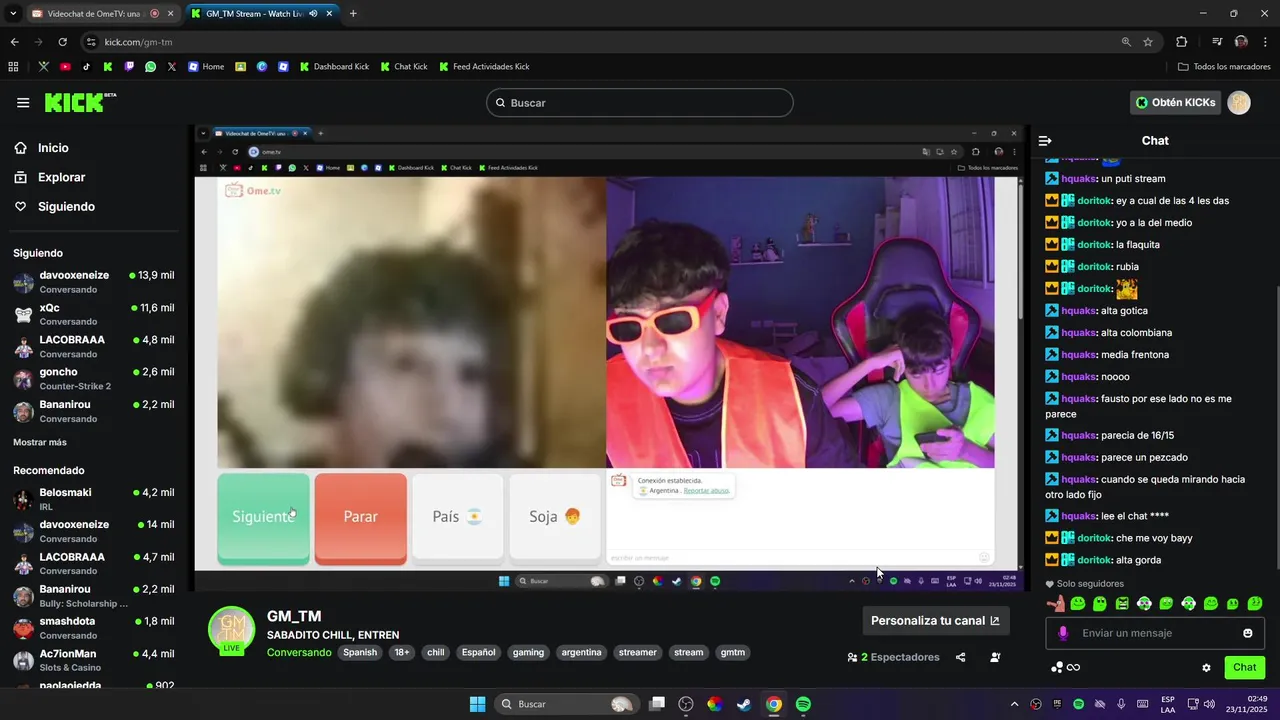
Task: Open site information button in address bar
Action: coord(91,42)
